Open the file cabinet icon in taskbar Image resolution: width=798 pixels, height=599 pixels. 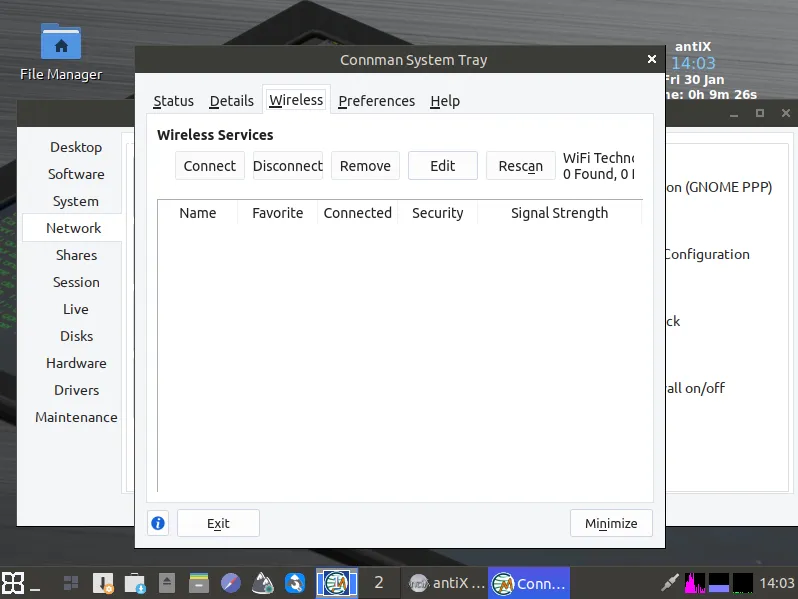[198, 583]
